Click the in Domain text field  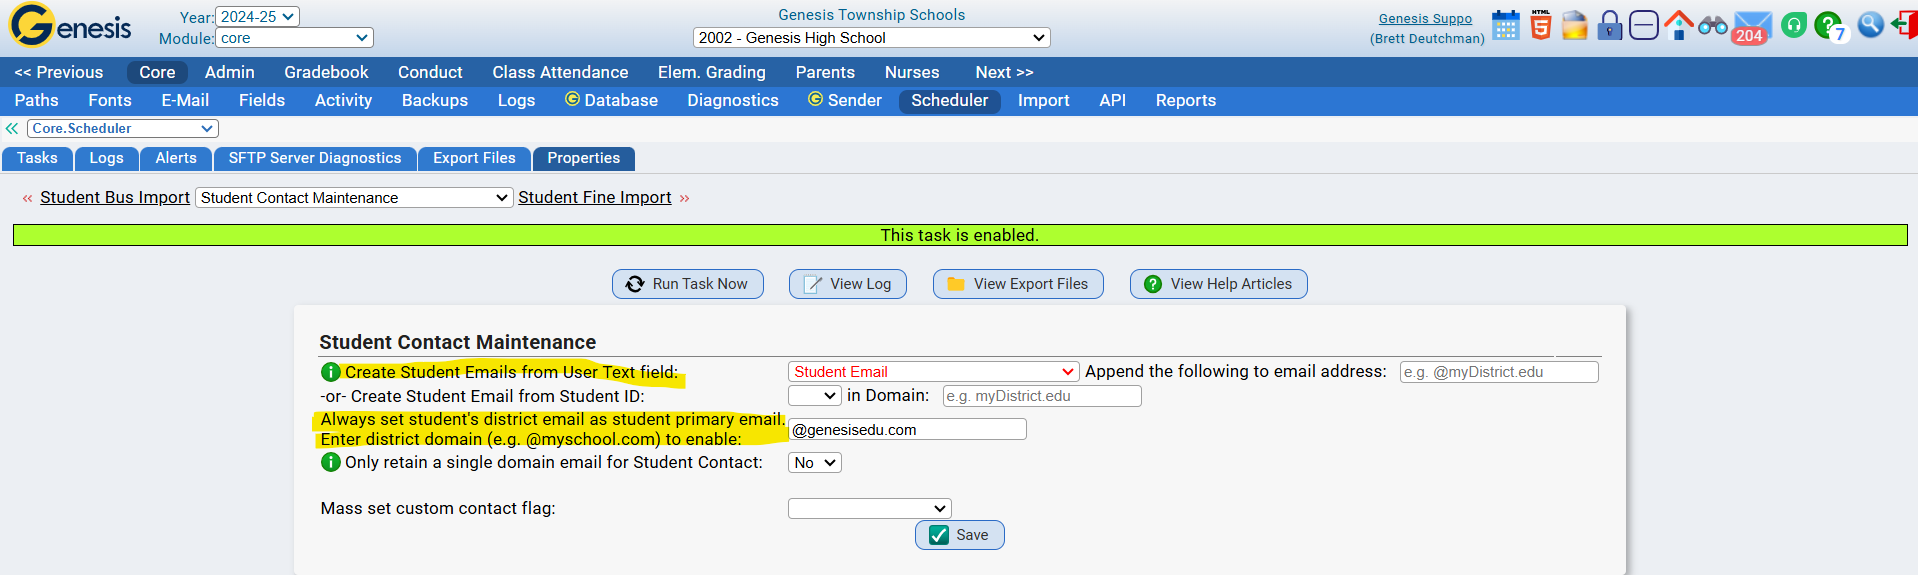1042,396
